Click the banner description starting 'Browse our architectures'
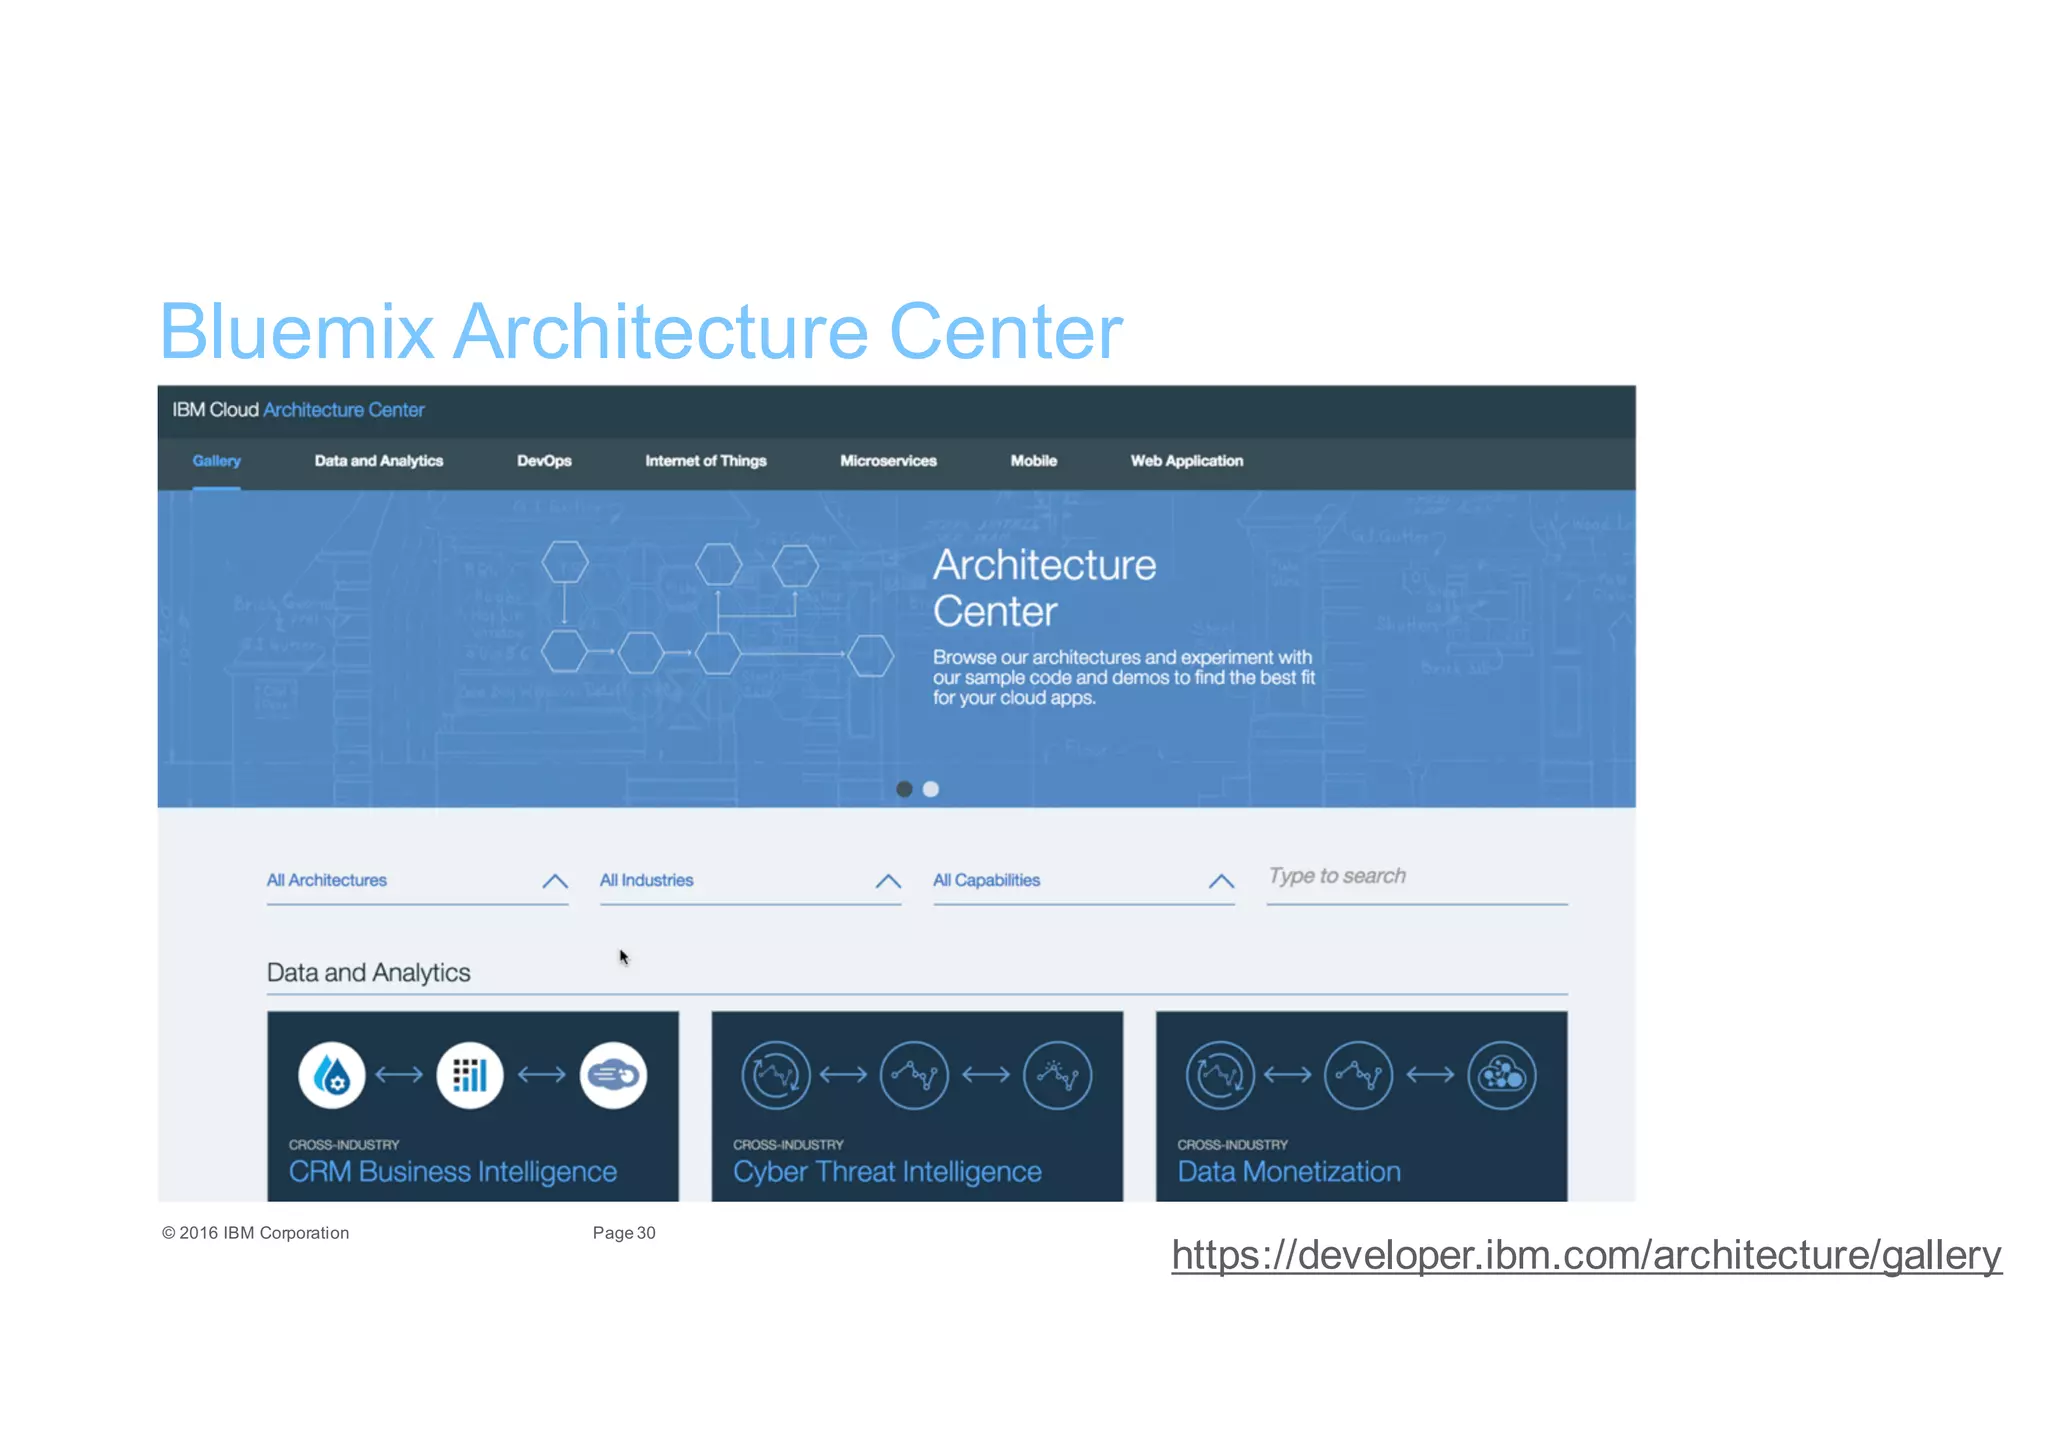2048x1447 pixels. pos(1124,678)
